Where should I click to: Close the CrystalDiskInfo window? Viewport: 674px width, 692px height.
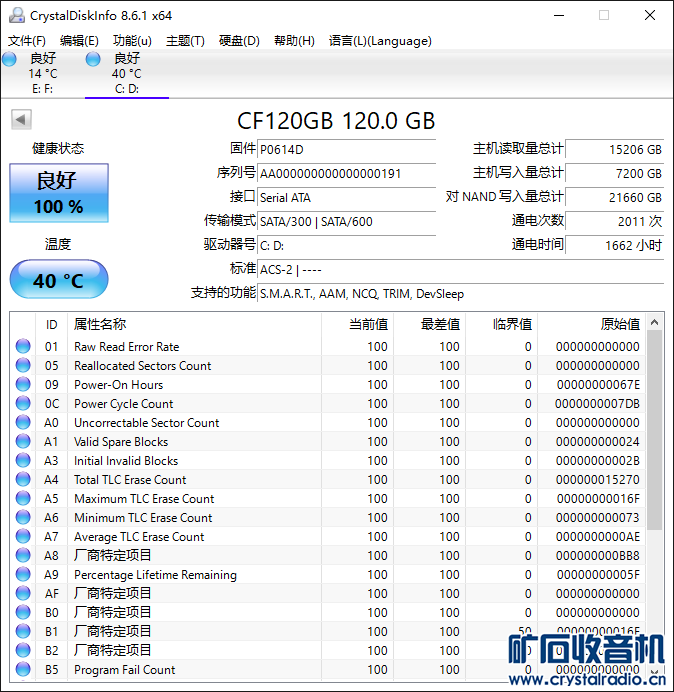650,15
